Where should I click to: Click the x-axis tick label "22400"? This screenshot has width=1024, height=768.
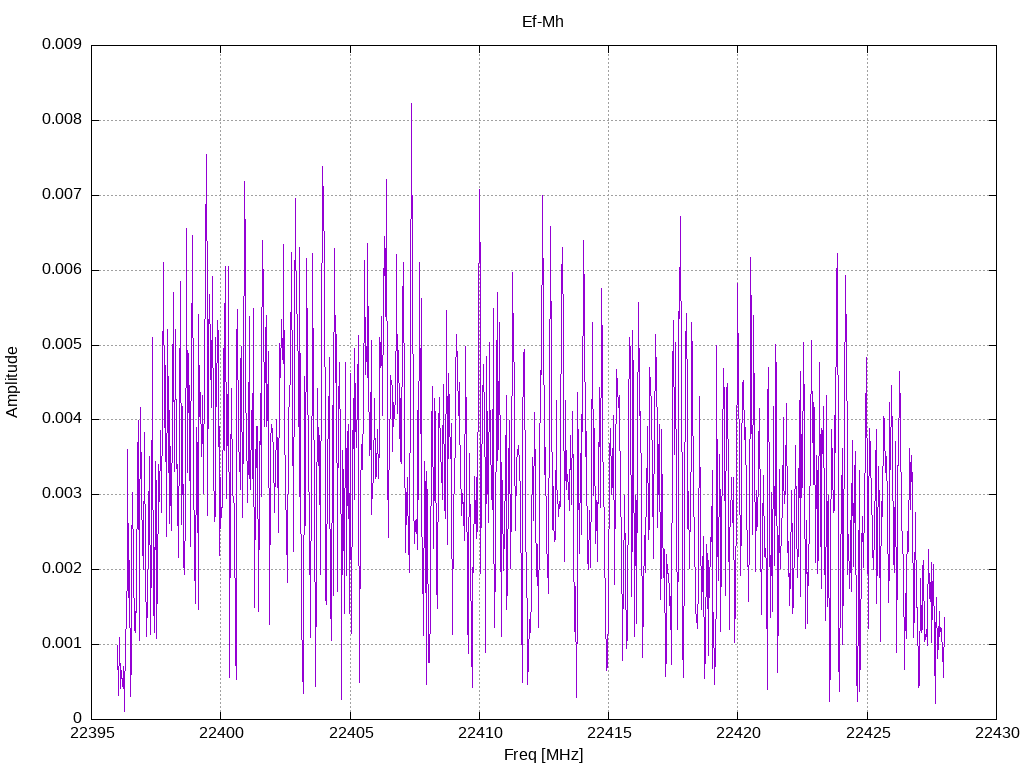221,733
